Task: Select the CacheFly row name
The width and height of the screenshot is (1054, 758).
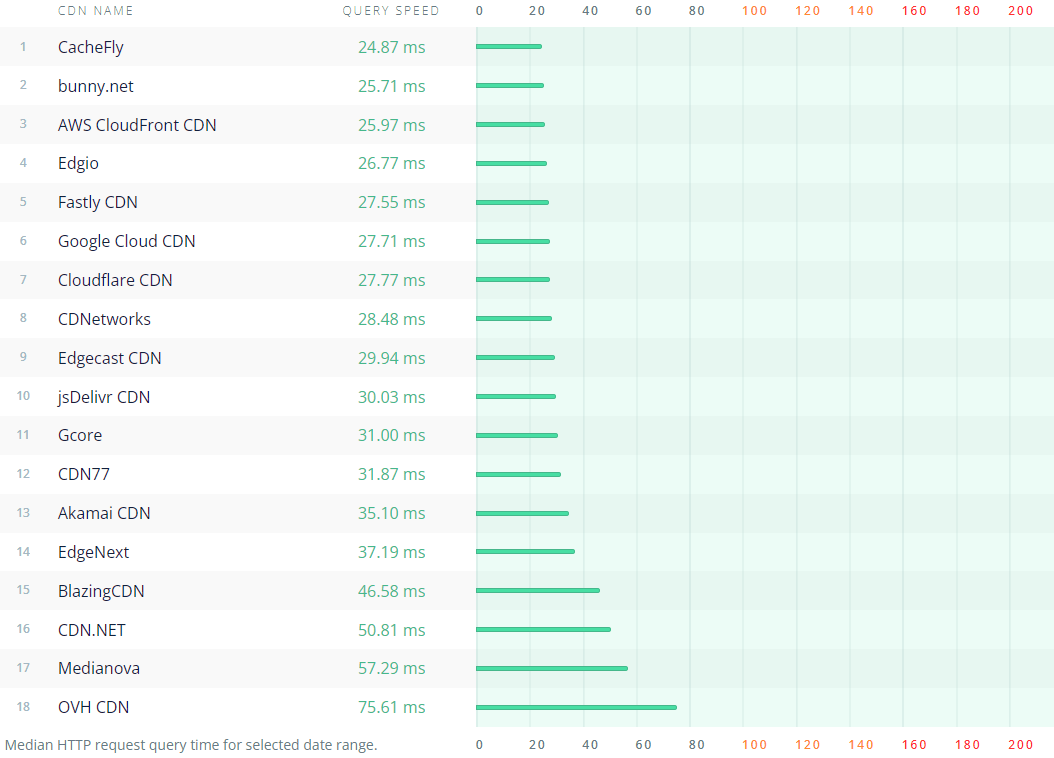Action: pyautogui.click(x=91, y=47)
